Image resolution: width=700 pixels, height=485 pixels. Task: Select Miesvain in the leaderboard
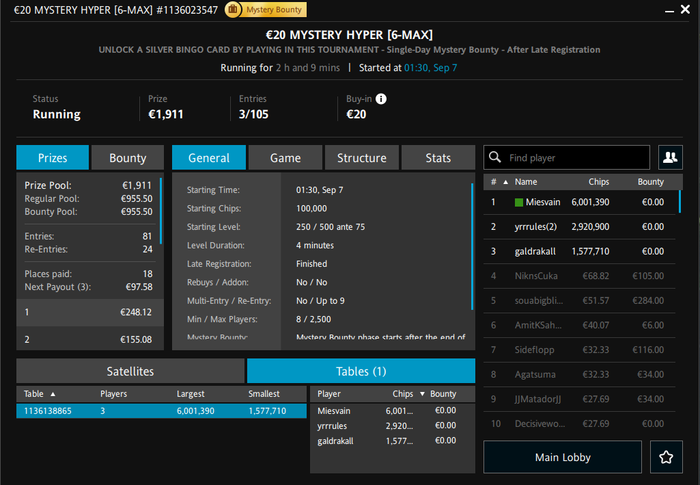pyautogui.click(x=579, y=202)
